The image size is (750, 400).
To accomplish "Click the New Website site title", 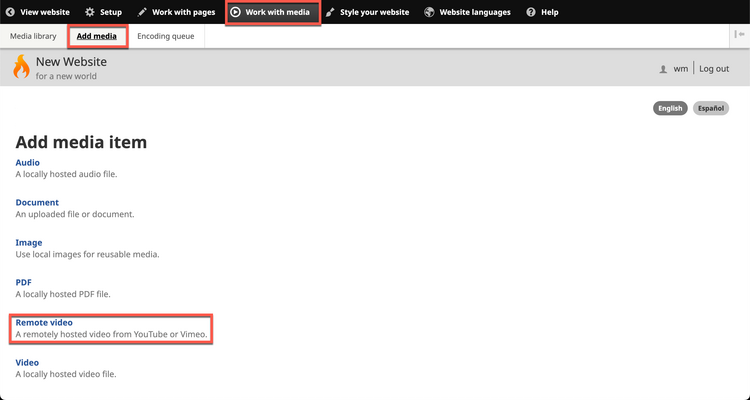I will click(71, 62).
